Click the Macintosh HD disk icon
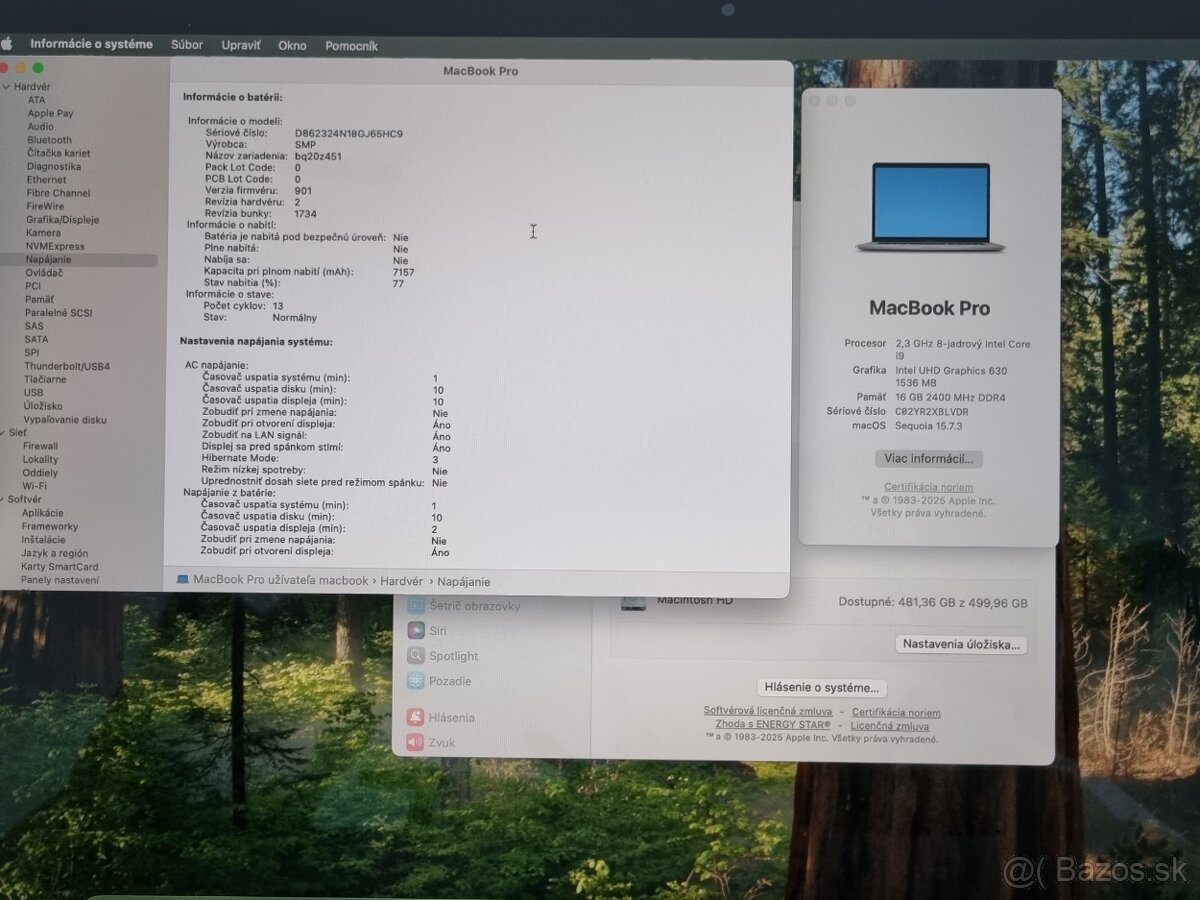The height and width of the screenshot is (900, 1200). 633,600
